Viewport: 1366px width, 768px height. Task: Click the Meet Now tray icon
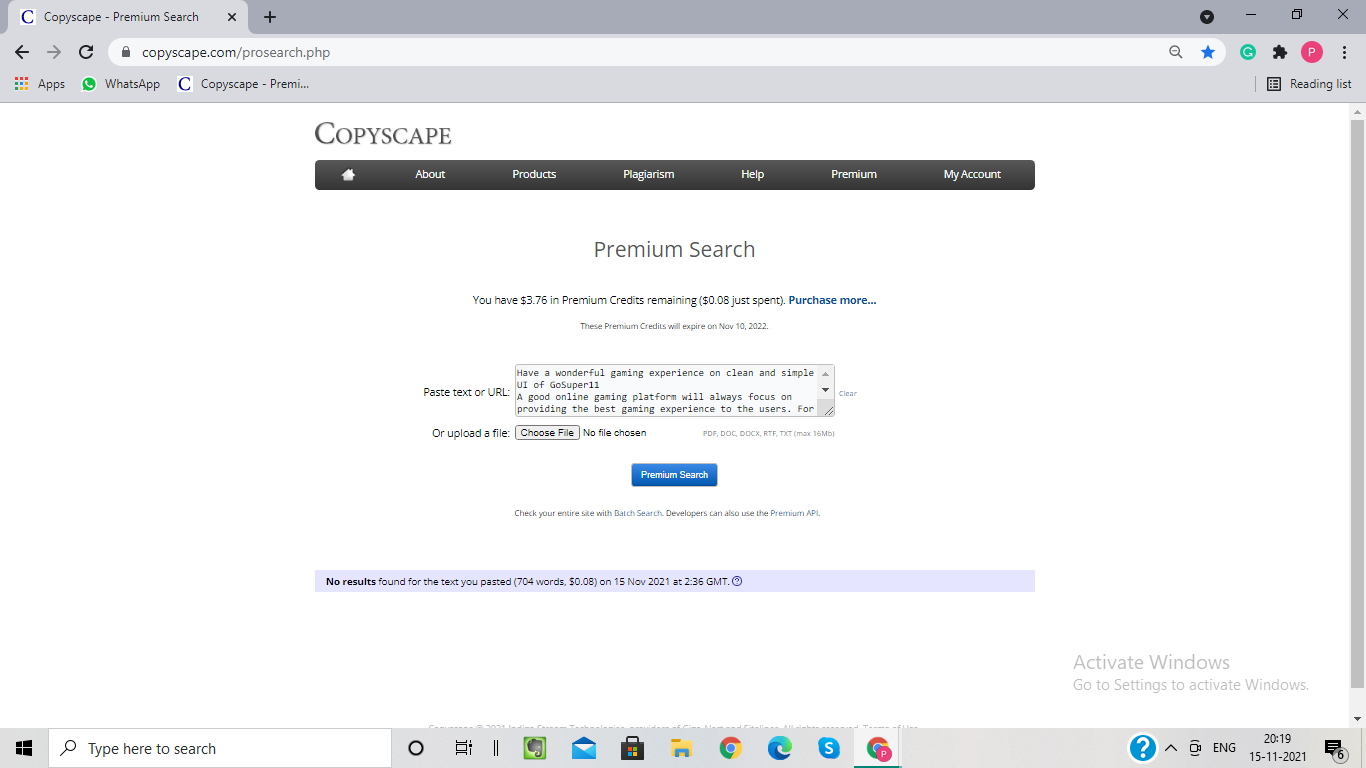pos(1196,748)
